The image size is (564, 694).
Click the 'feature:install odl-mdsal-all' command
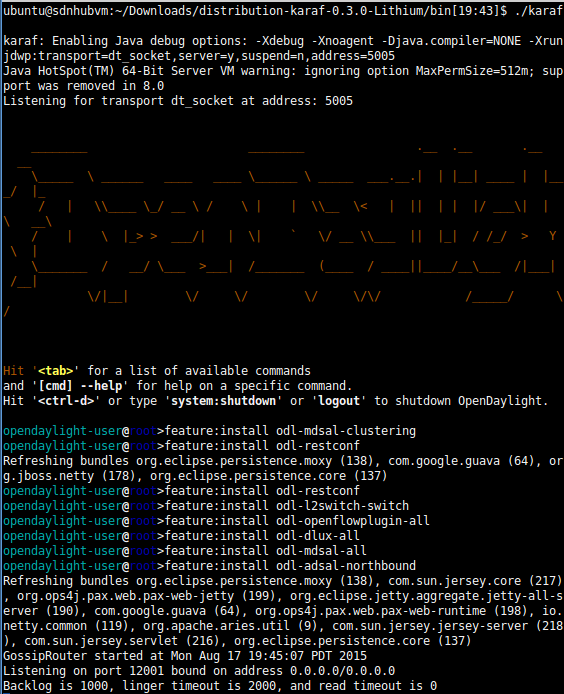point(266,551)
